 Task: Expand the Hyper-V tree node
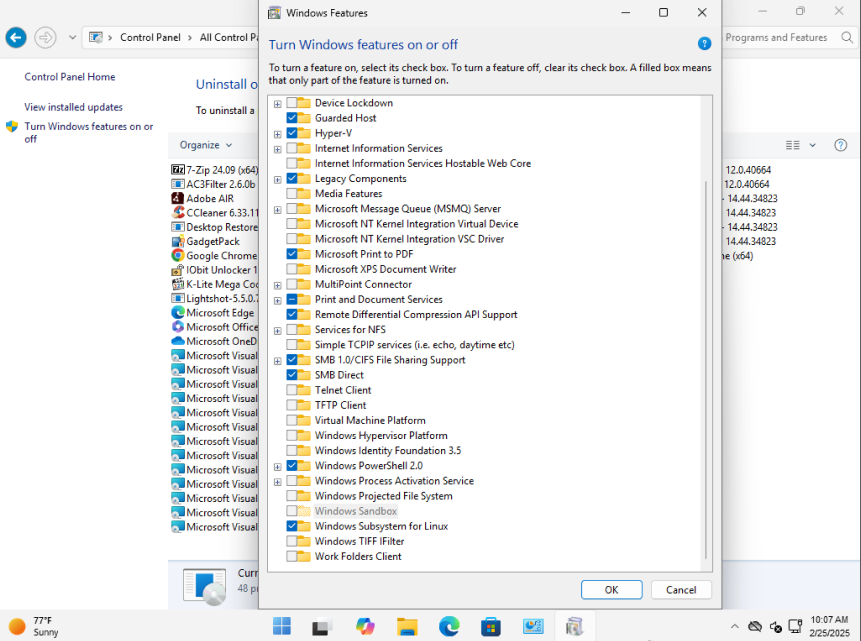click(278, 134)
